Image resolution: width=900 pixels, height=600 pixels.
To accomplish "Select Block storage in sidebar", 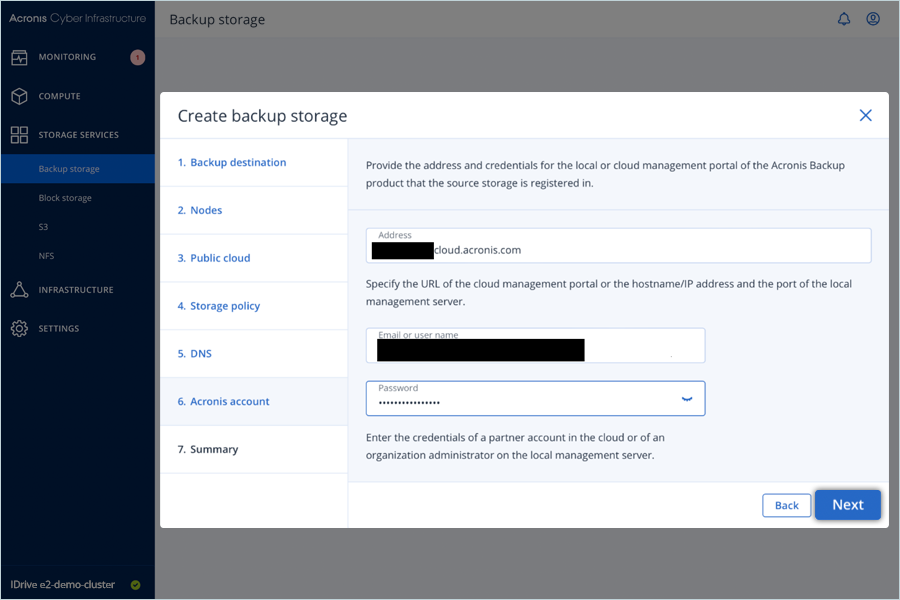I will [65, 198].
